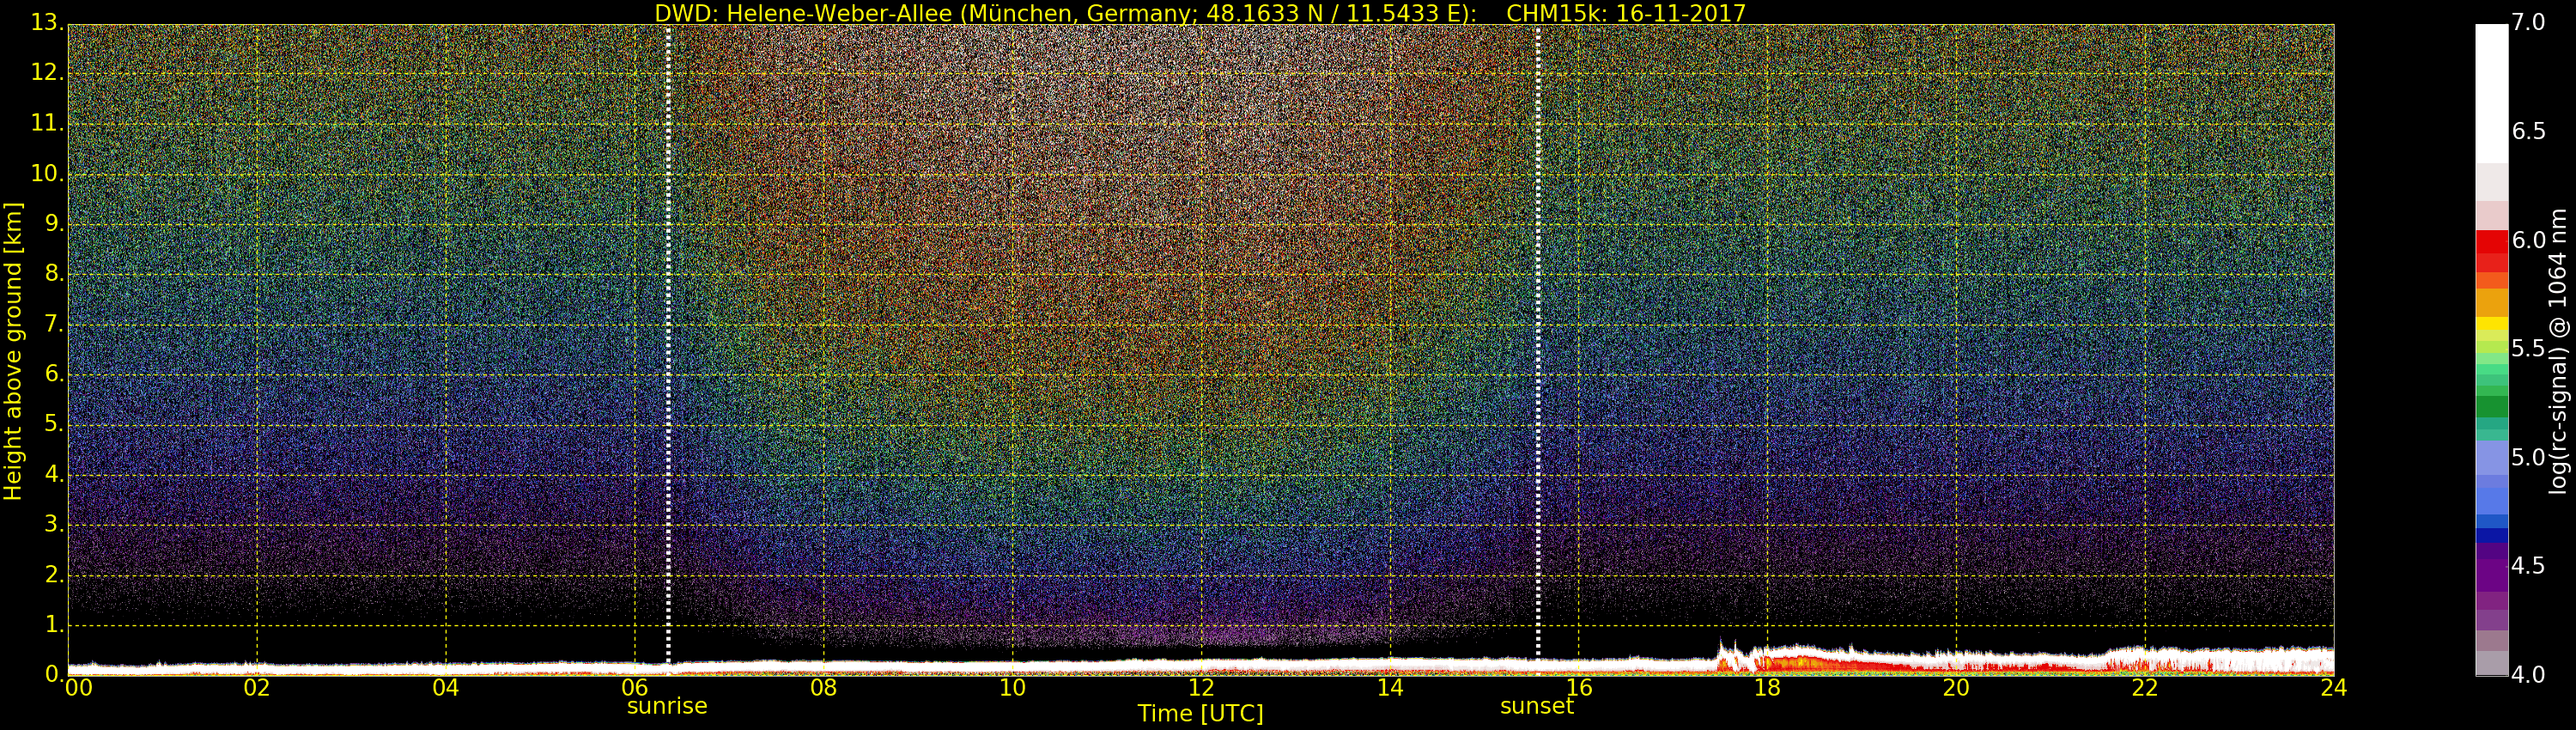Viewport: 2576px width, 730px height.
Task: Click the '08' time tick label
Action: (823, 688)
